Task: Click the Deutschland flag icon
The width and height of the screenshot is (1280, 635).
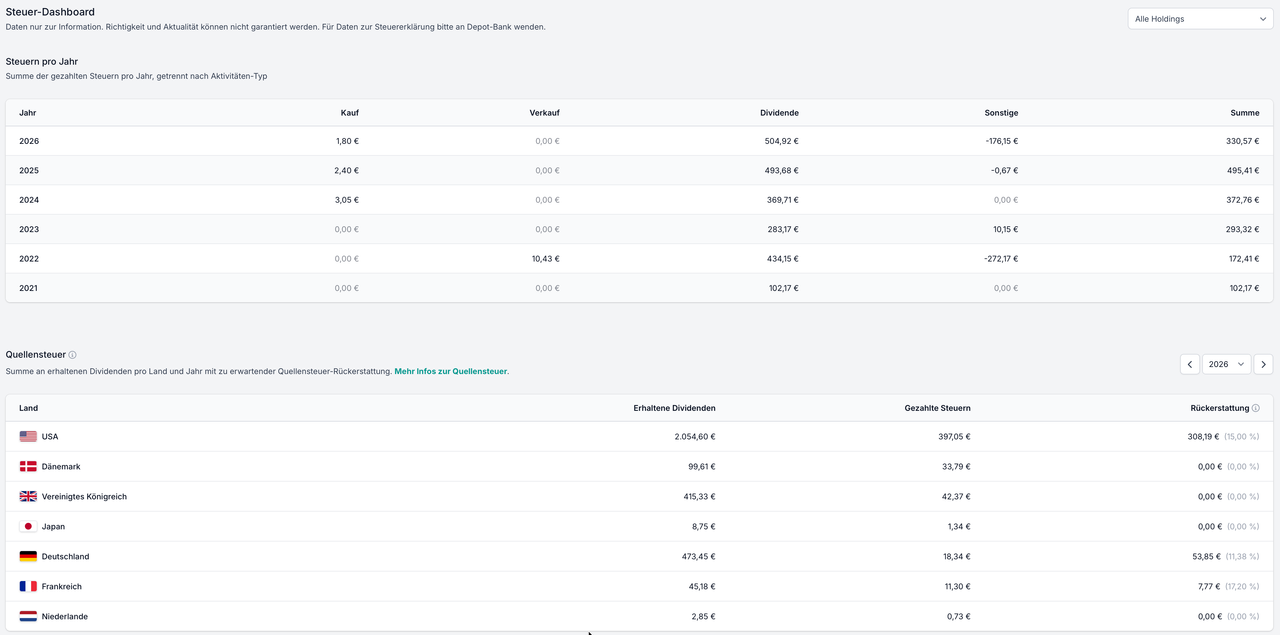Action: pos(28,557)
